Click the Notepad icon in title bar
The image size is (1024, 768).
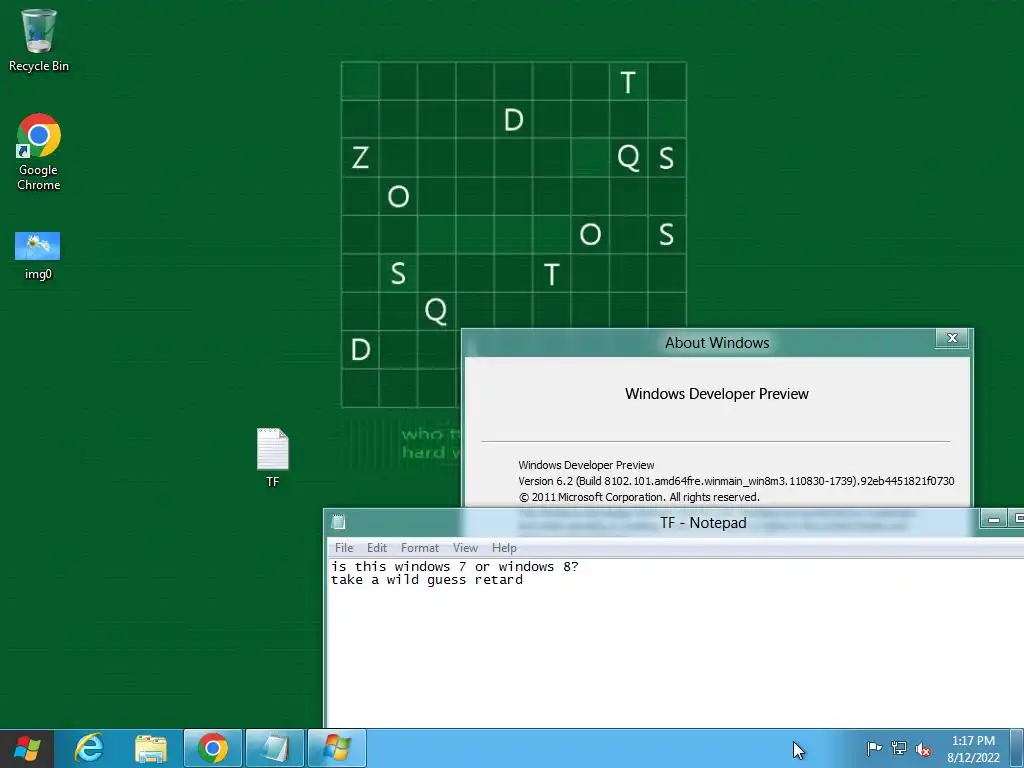tap(338, 522)
